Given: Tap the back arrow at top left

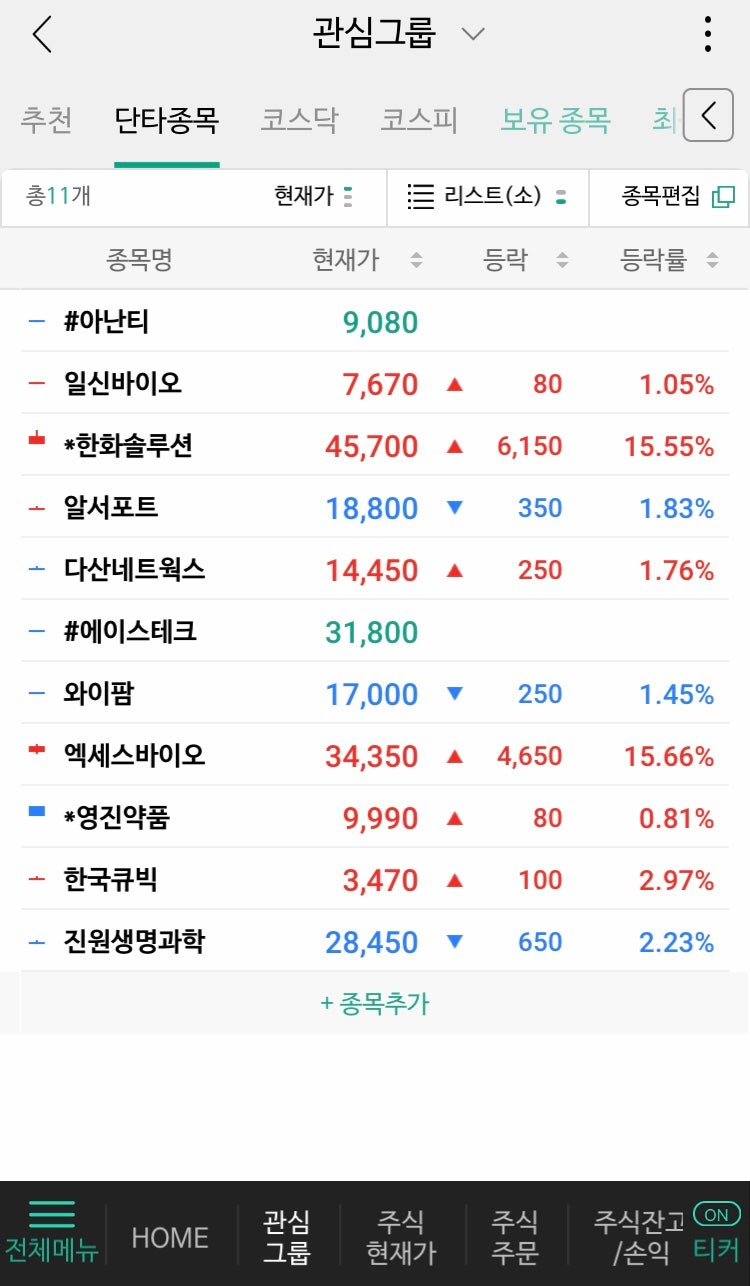Looking at the screenshot, I should [x=41, y=35].
